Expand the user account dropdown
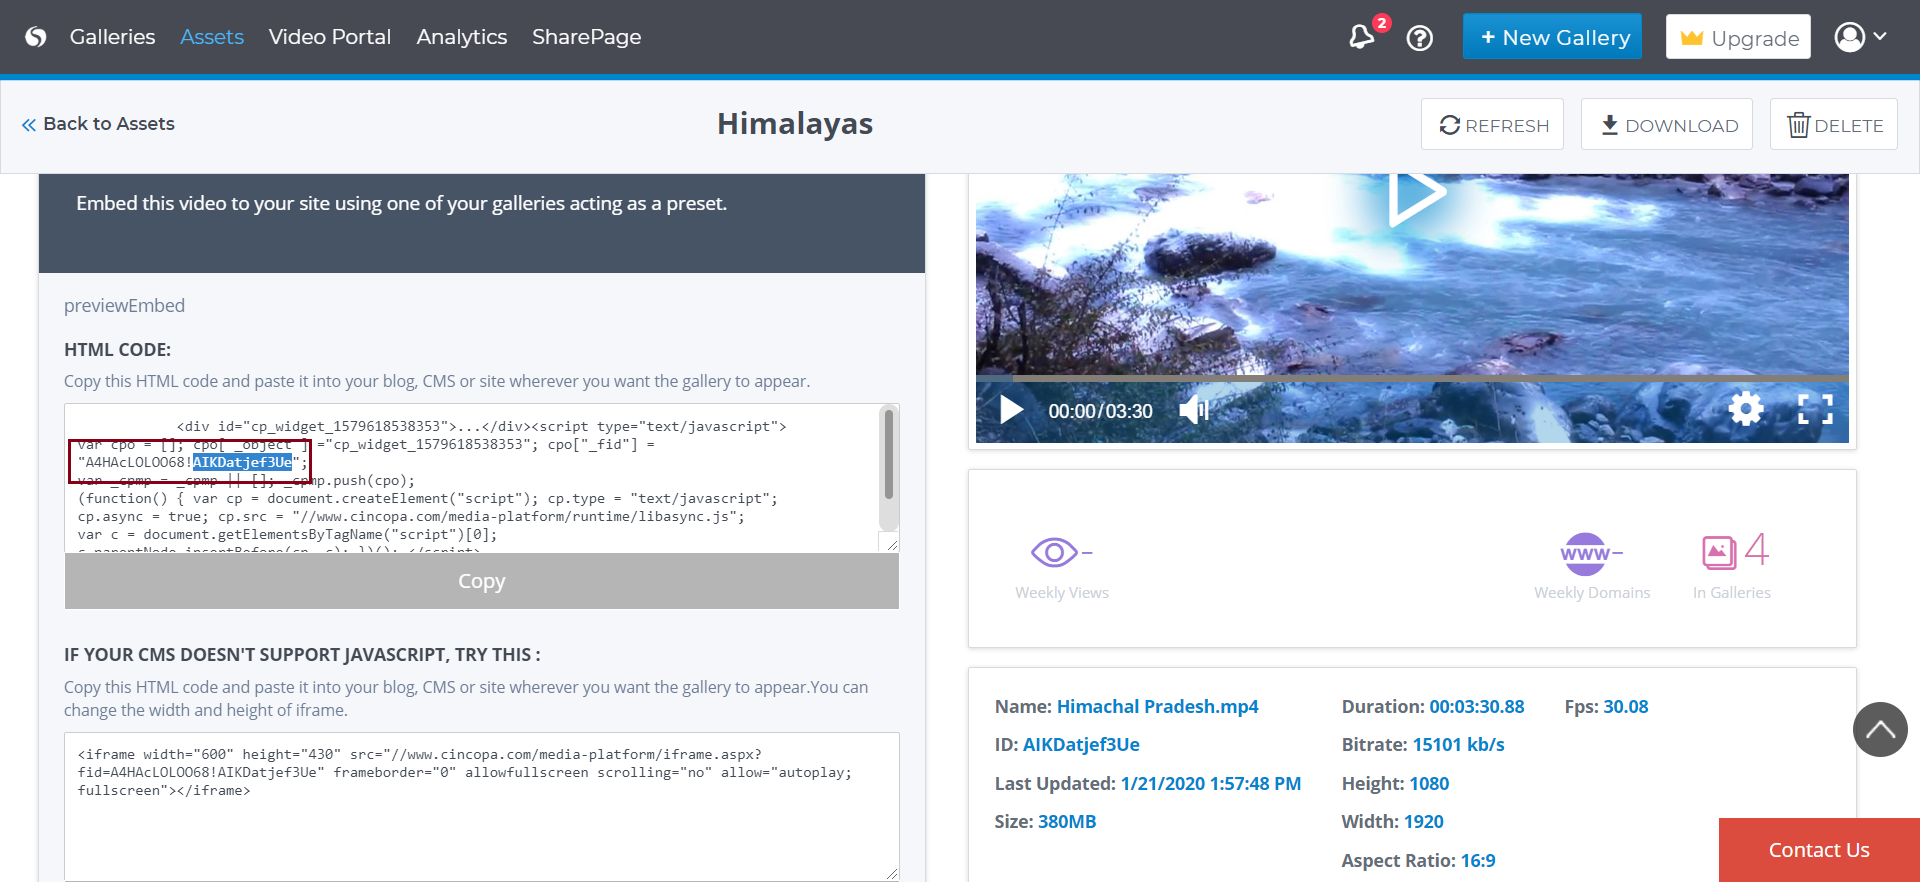 (1860, 37)
